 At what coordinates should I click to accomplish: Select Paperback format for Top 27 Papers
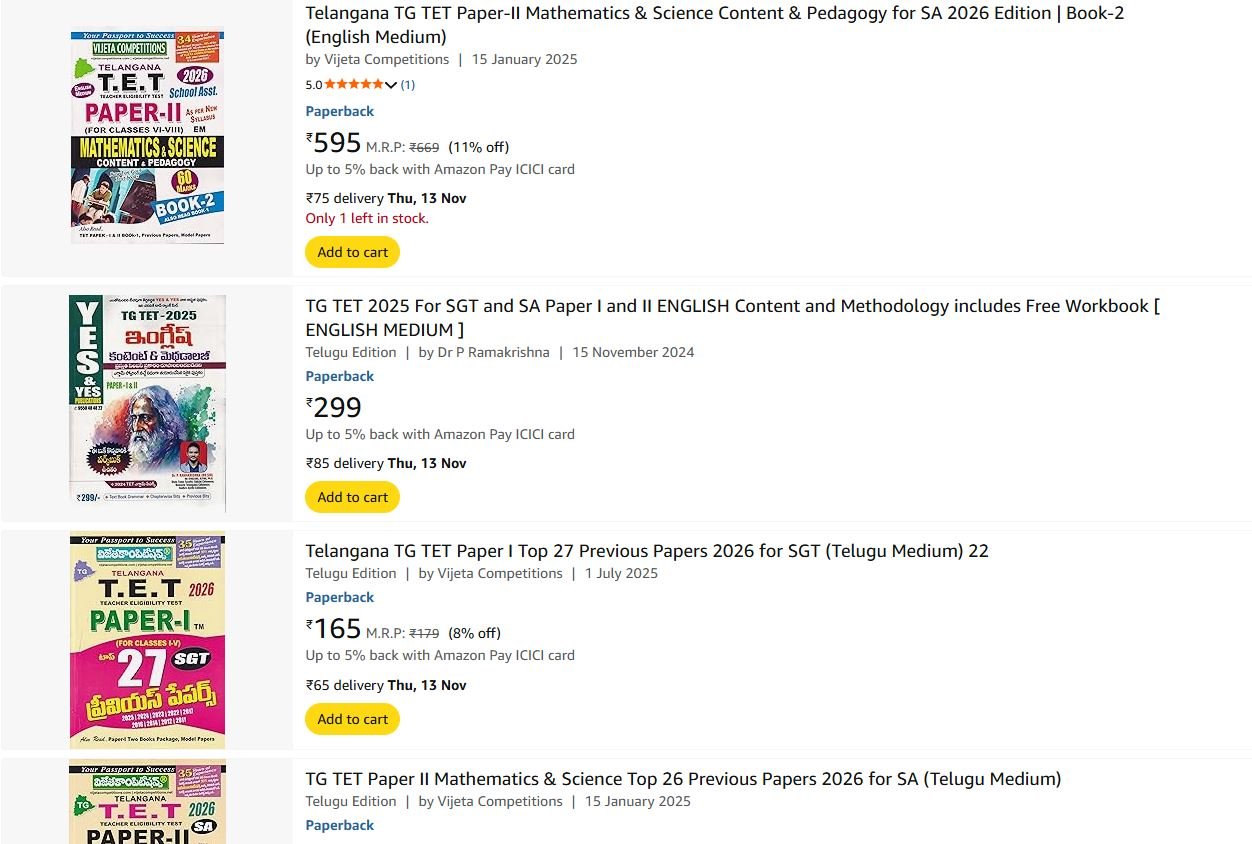click(339, 597)
